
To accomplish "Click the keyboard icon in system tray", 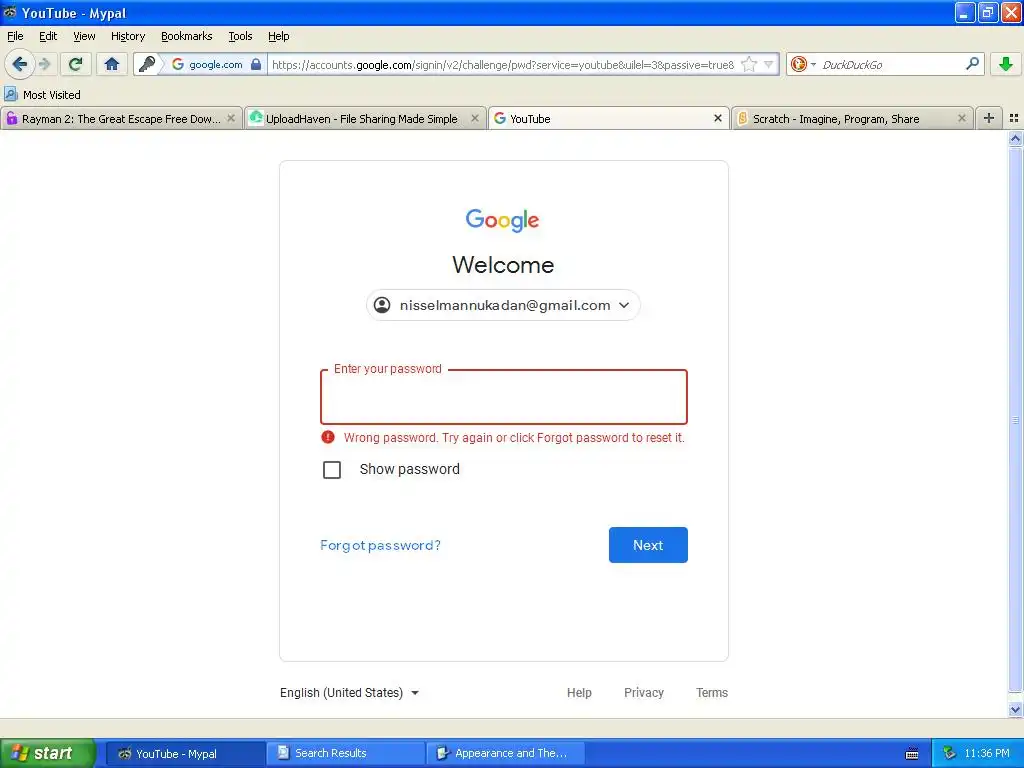I will 912,754.
